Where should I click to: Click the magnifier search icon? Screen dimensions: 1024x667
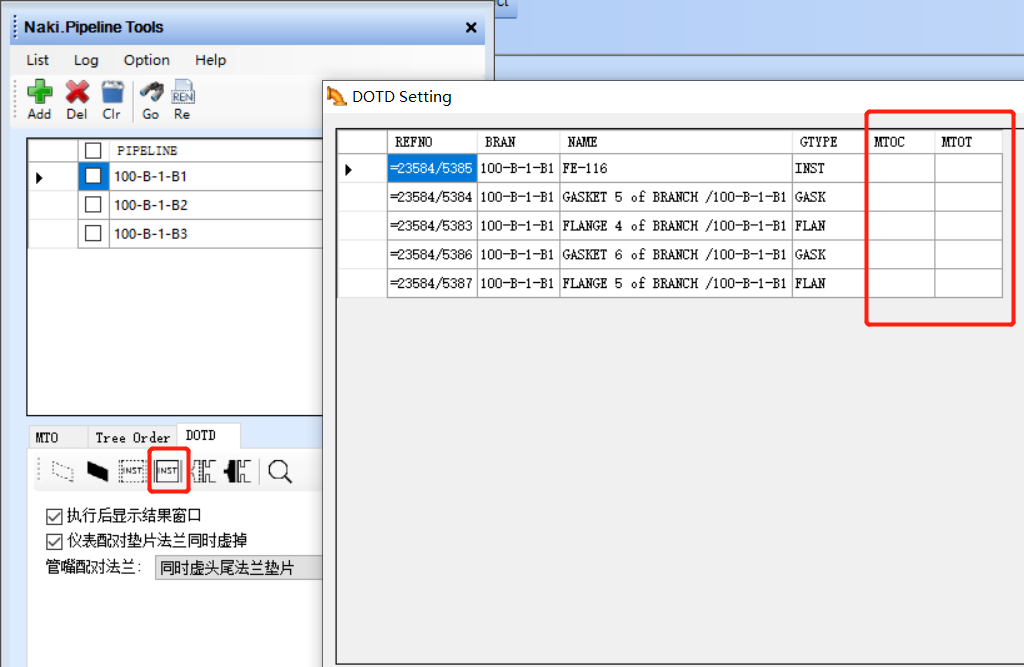coord(280,471)
